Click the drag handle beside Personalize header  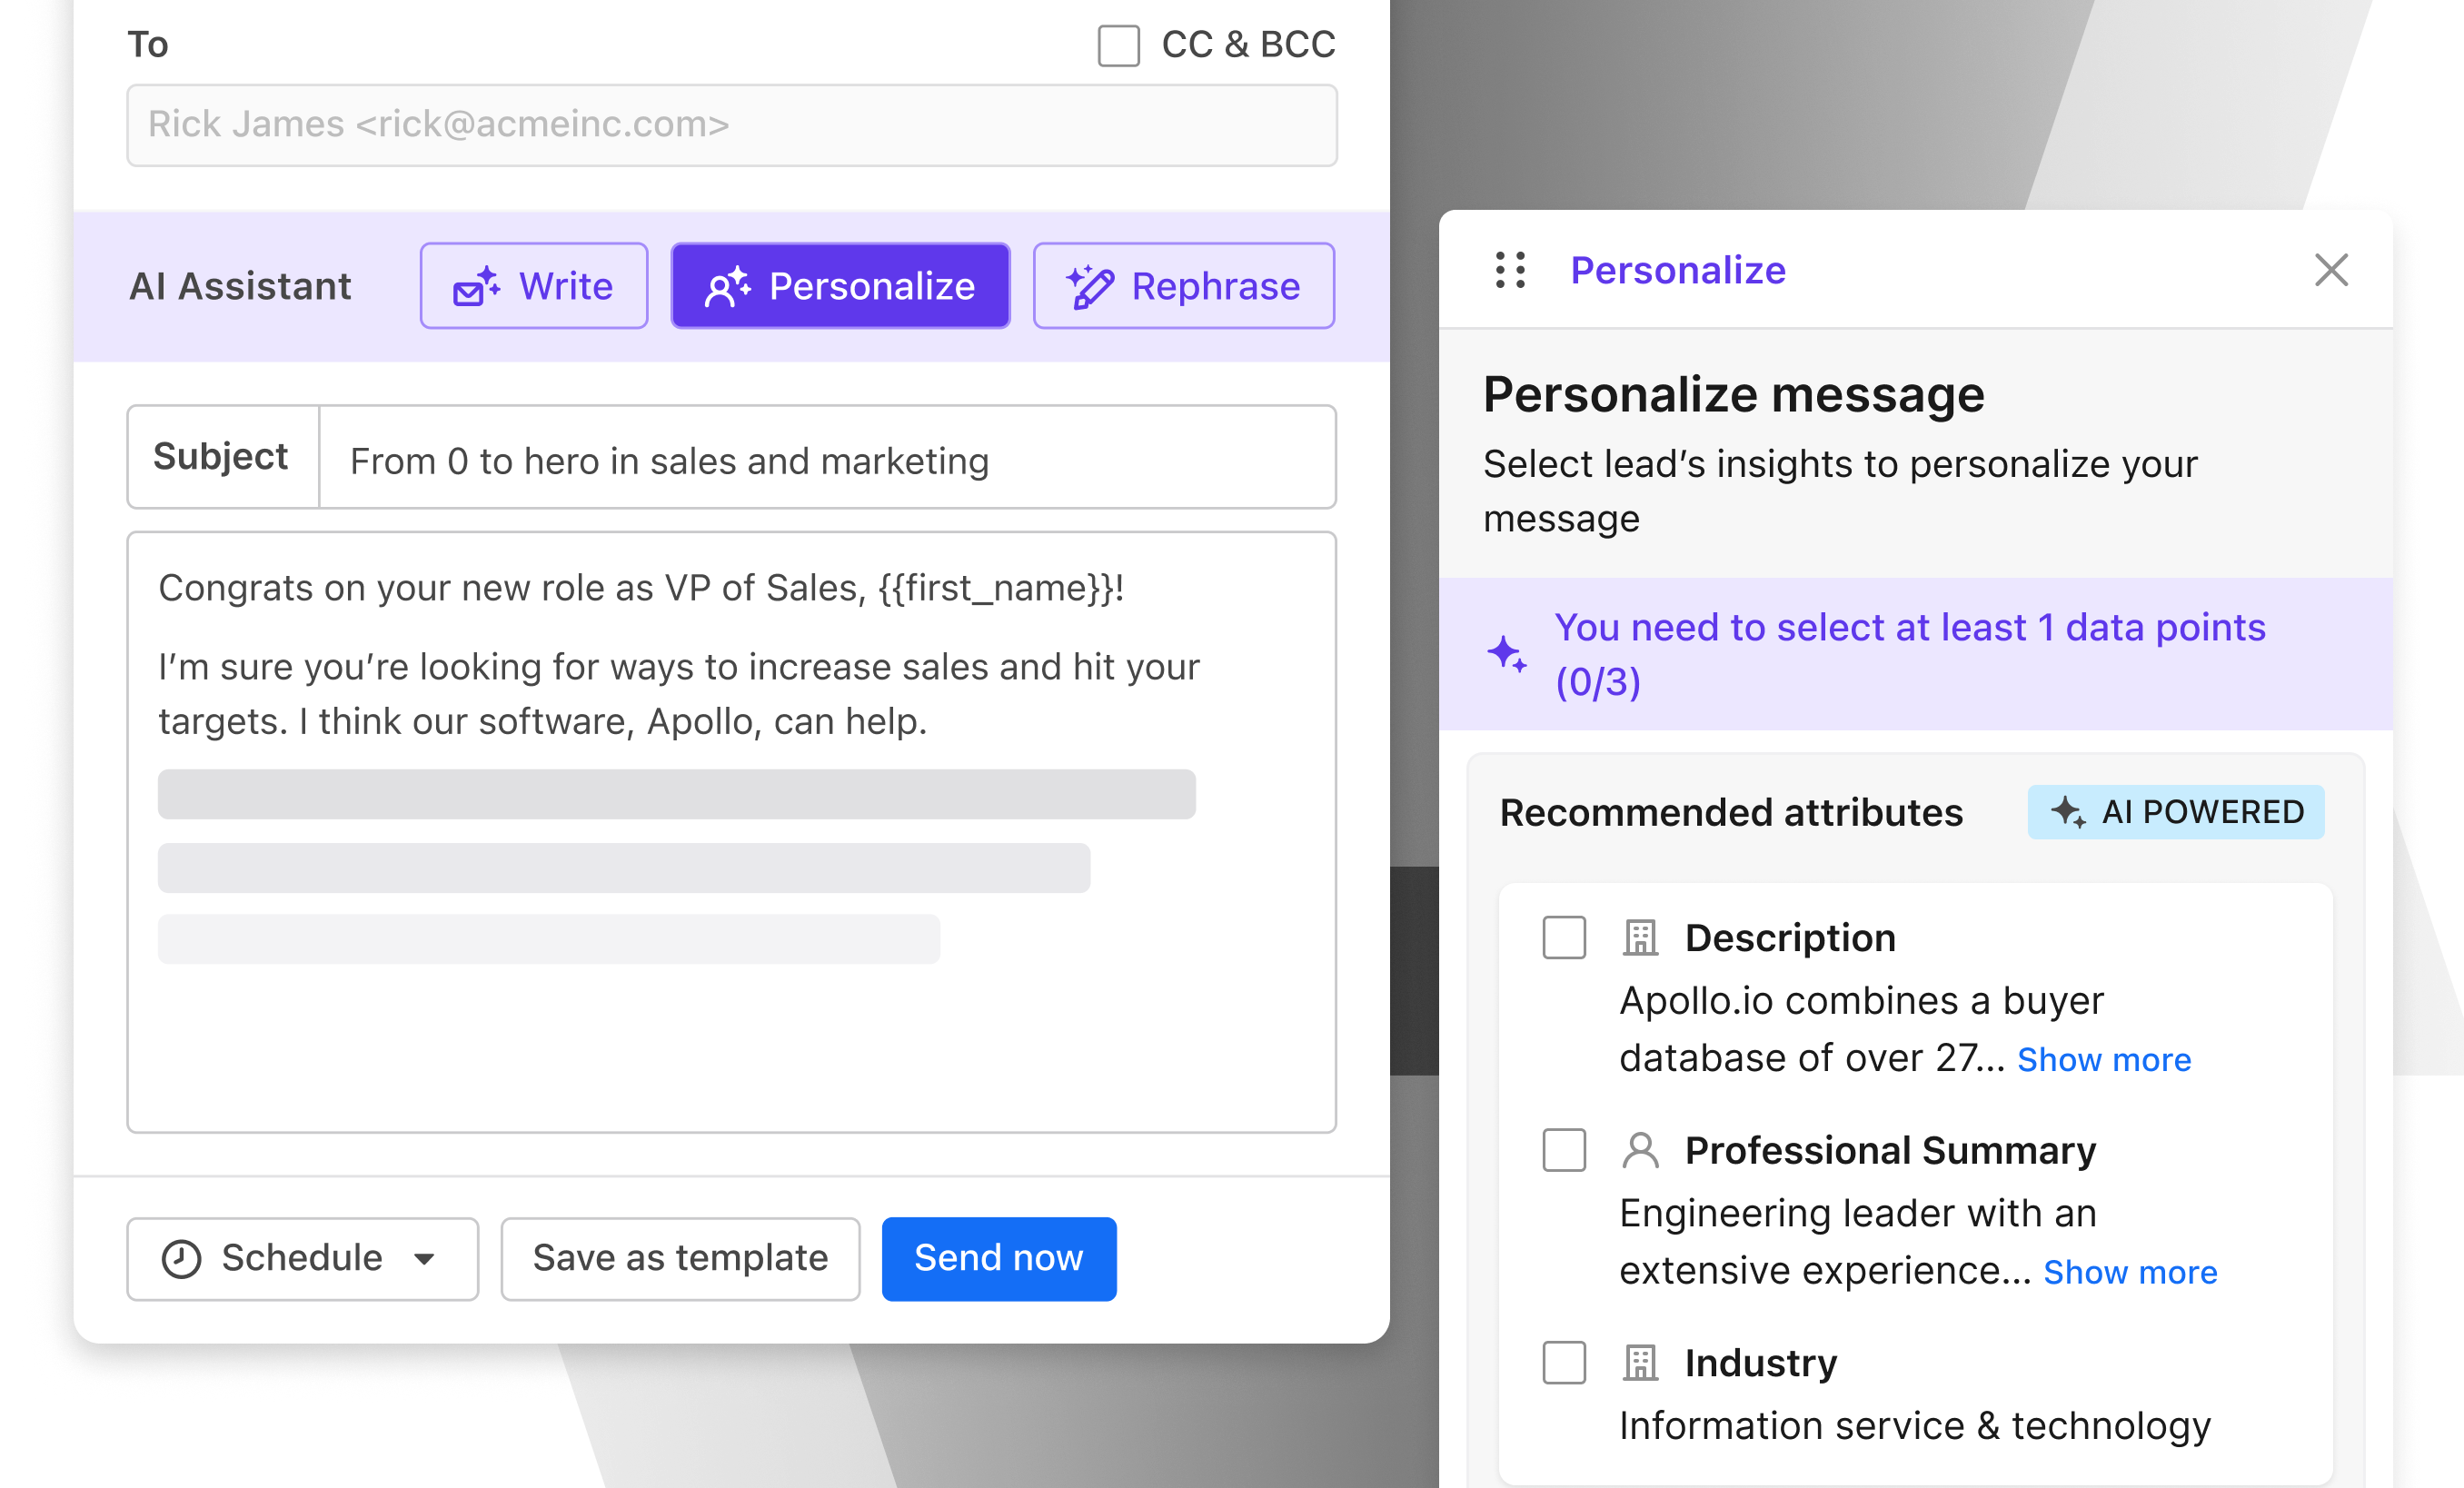[x=1509, y=270]
